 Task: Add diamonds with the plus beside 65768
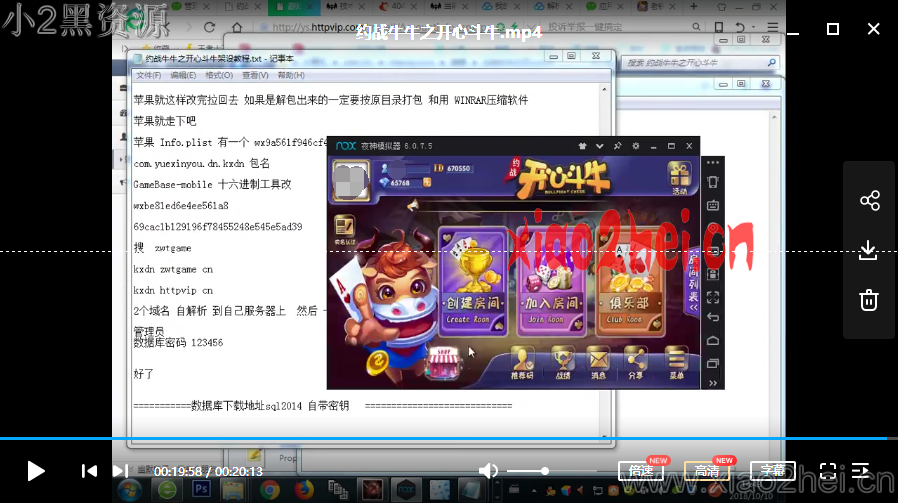click(427, 182)
